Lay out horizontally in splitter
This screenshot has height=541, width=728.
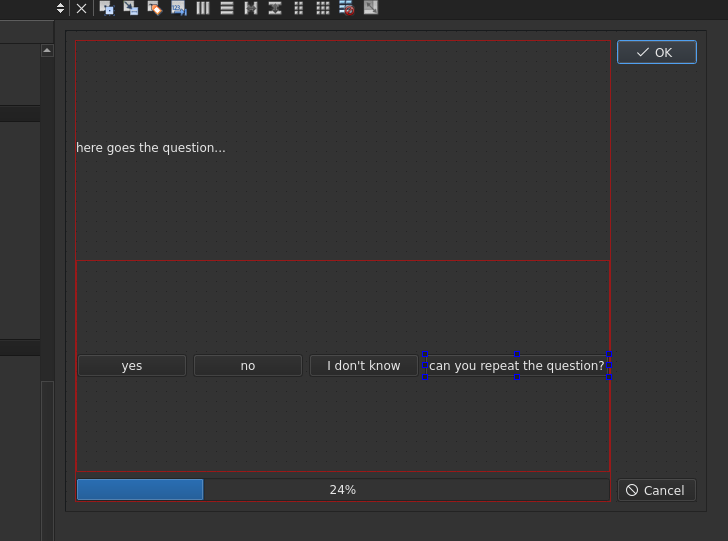(x=251, y=8)
